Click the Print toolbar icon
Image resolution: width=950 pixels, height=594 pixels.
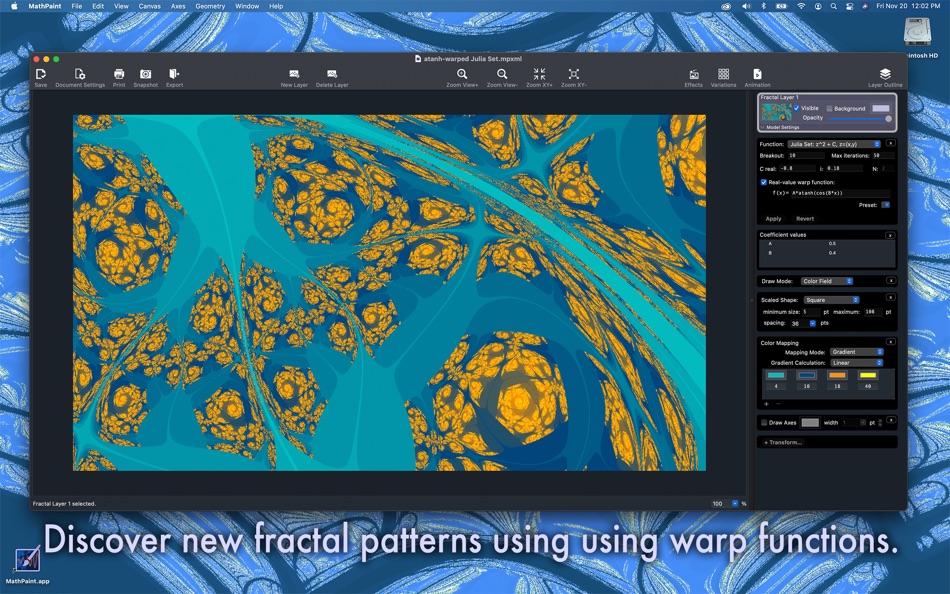coord(119,74)
